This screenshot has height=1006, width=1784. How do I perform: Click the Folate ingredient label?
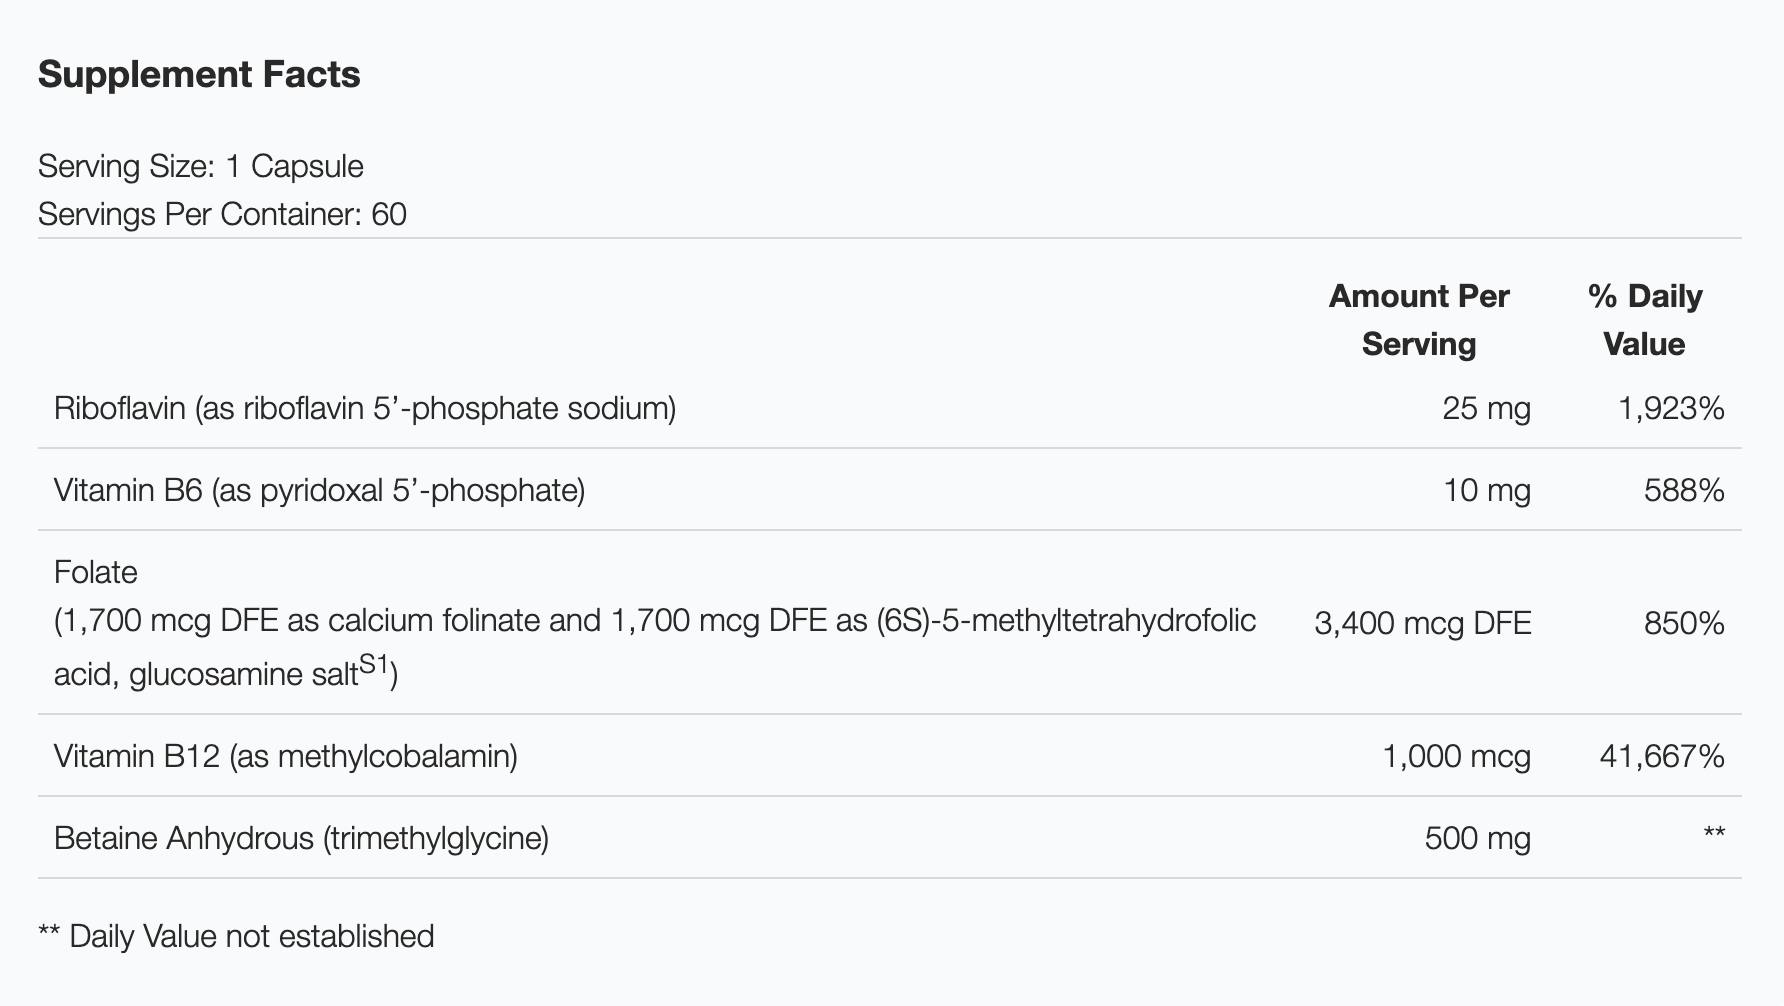pos(96,572)
